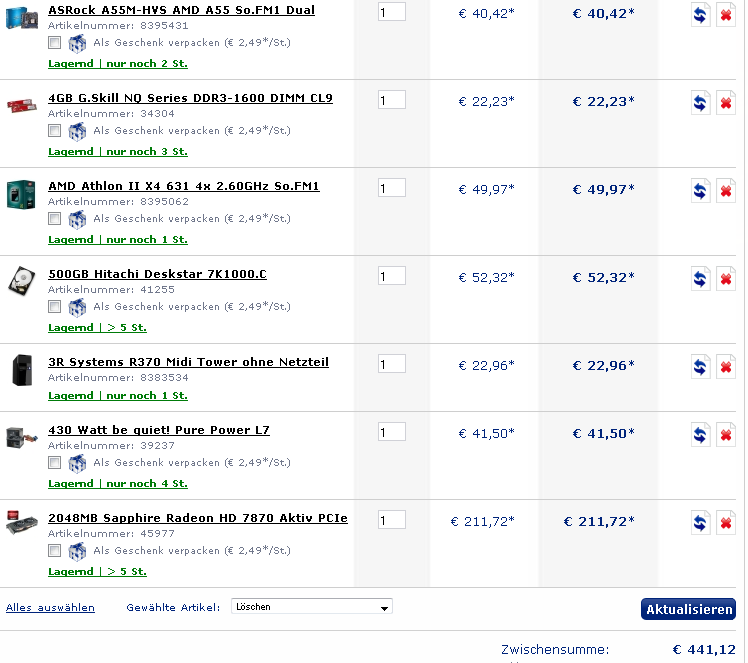The height and width of the screenshot is (663, 748).
Task: Click gift box icon in be quiet! row
Action: [77, 463]
